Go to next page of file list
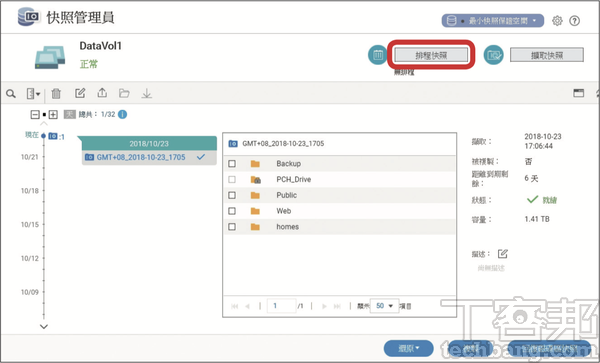600x363 pixels. (x=324, y=306)
